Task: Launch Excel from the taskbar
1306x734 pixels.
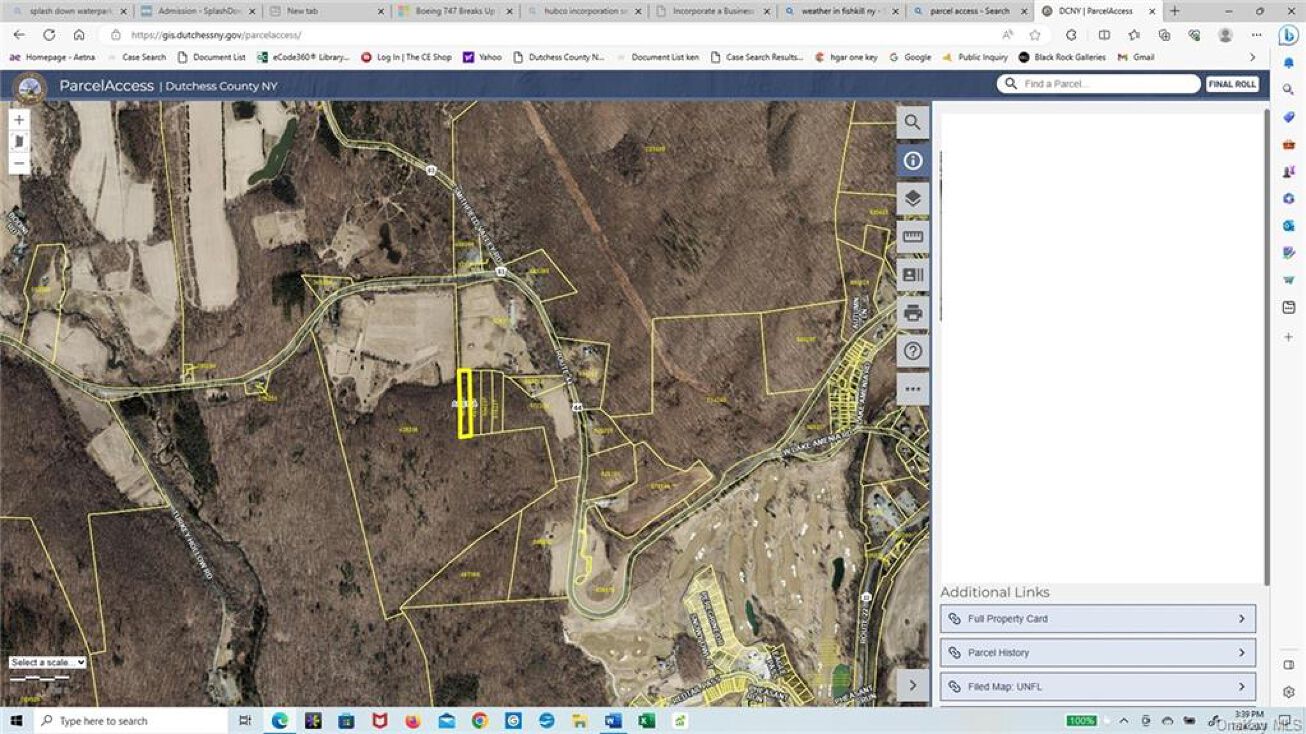Action: click(645, 719)
